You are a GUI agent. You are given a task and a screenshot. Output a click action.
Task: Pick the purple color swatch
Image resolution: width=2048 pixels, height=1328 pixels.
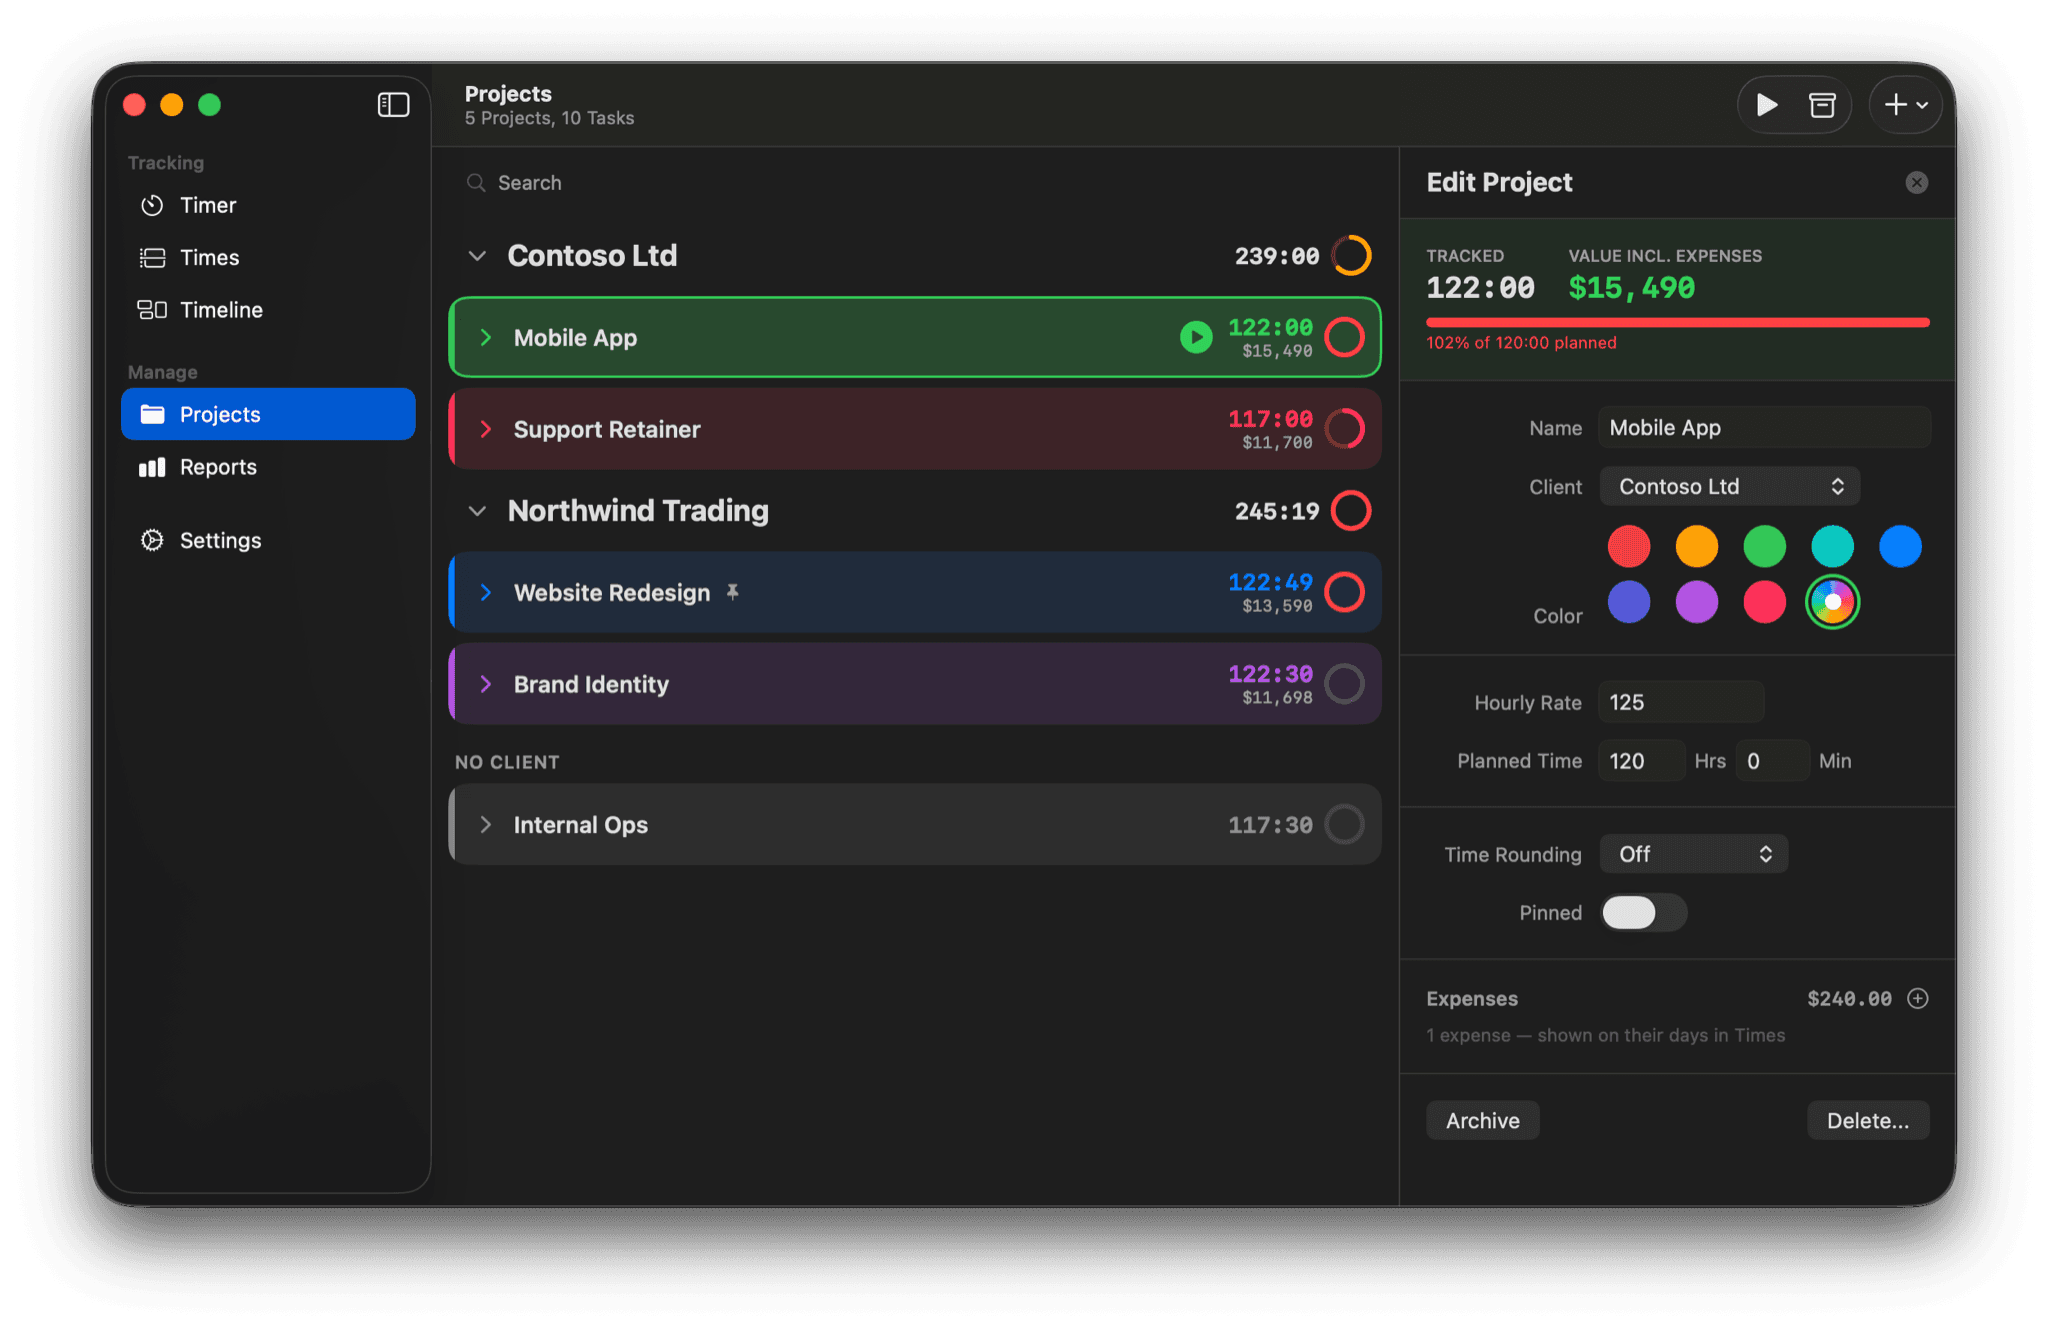click(x=1696, y=602)
